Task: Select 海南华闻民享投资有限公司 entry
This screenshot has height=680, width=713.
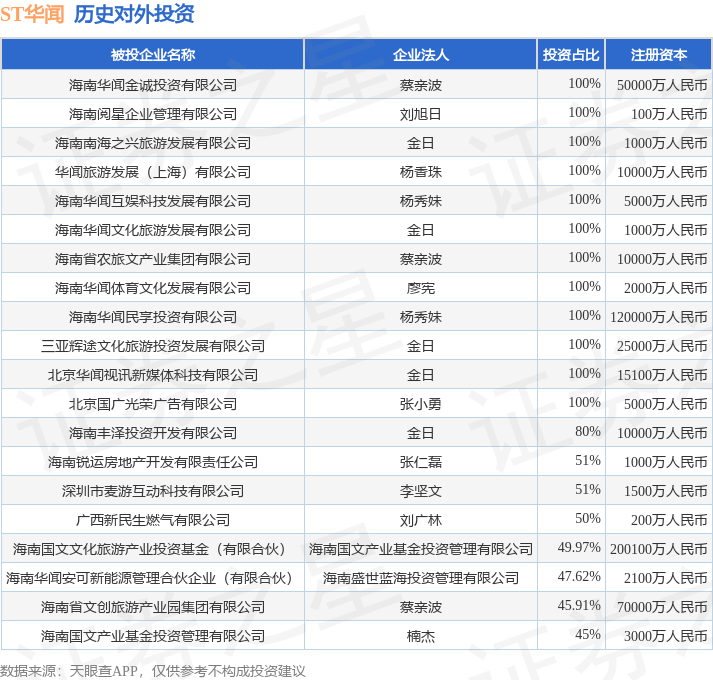Action: pos(153,317)
